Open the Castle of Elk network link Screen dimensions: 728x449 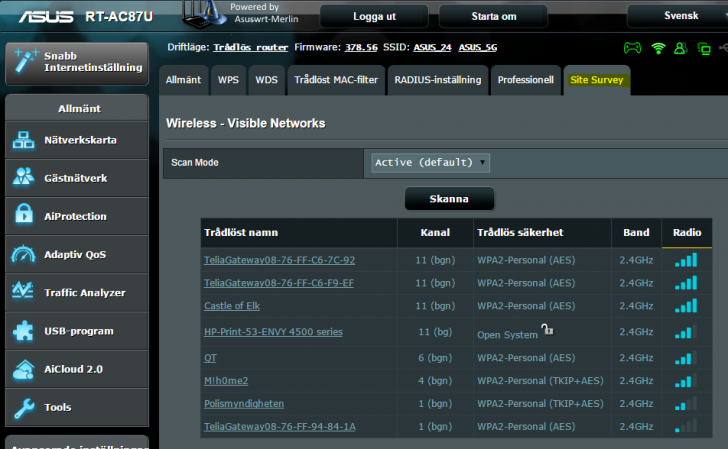[232, 306]
